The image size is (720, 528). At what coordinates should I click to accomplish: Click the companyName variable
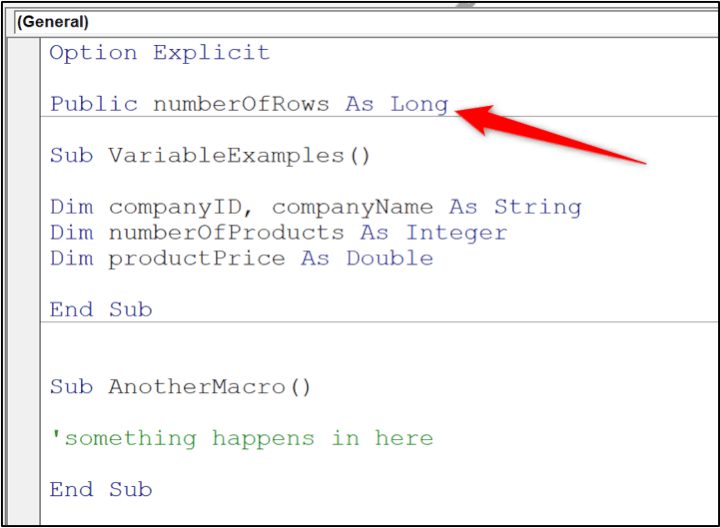(x=352, y=207)
